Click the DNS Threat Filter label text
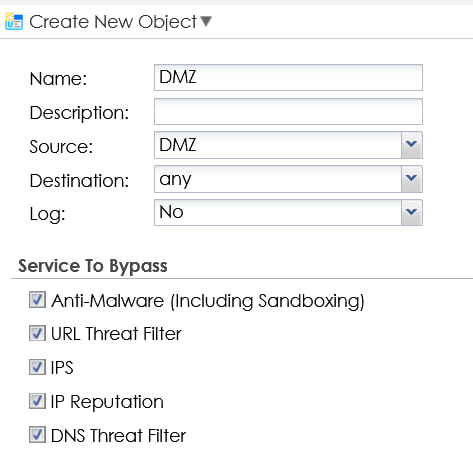This screenshot has height=462, width=473. [118, 436]
